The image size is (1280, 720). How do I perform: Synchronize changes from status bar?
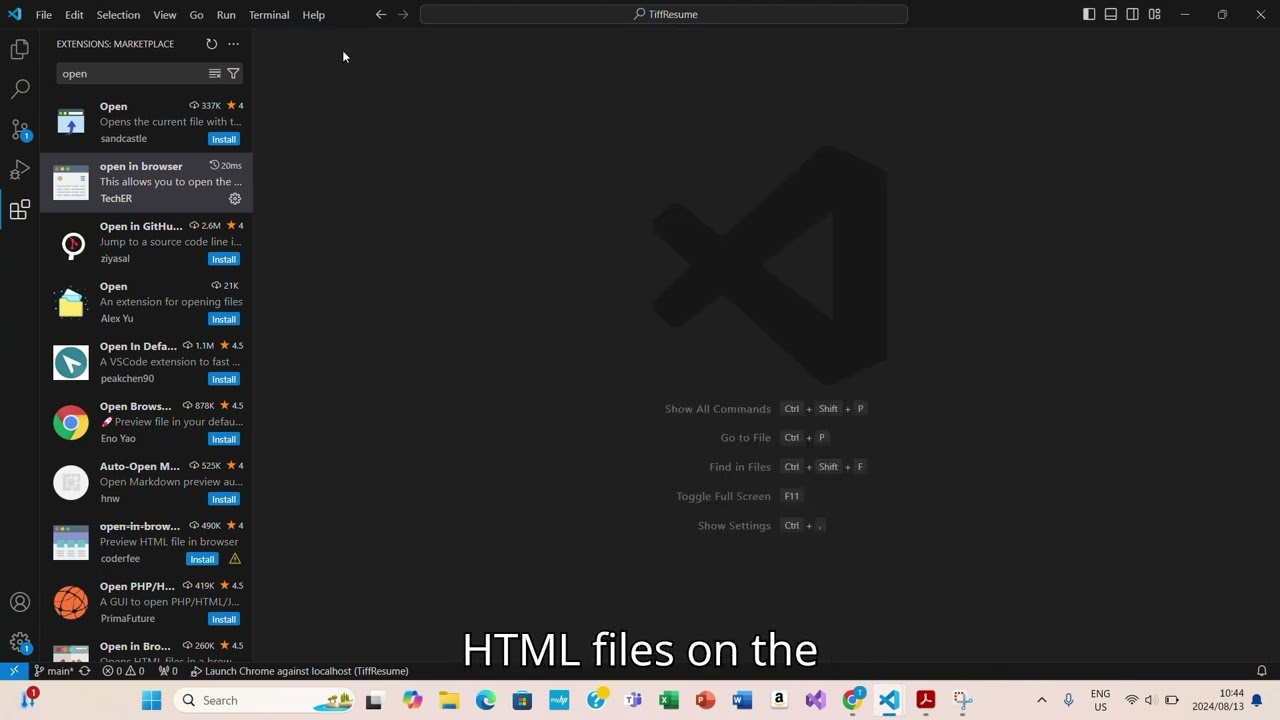coord(85,671)
